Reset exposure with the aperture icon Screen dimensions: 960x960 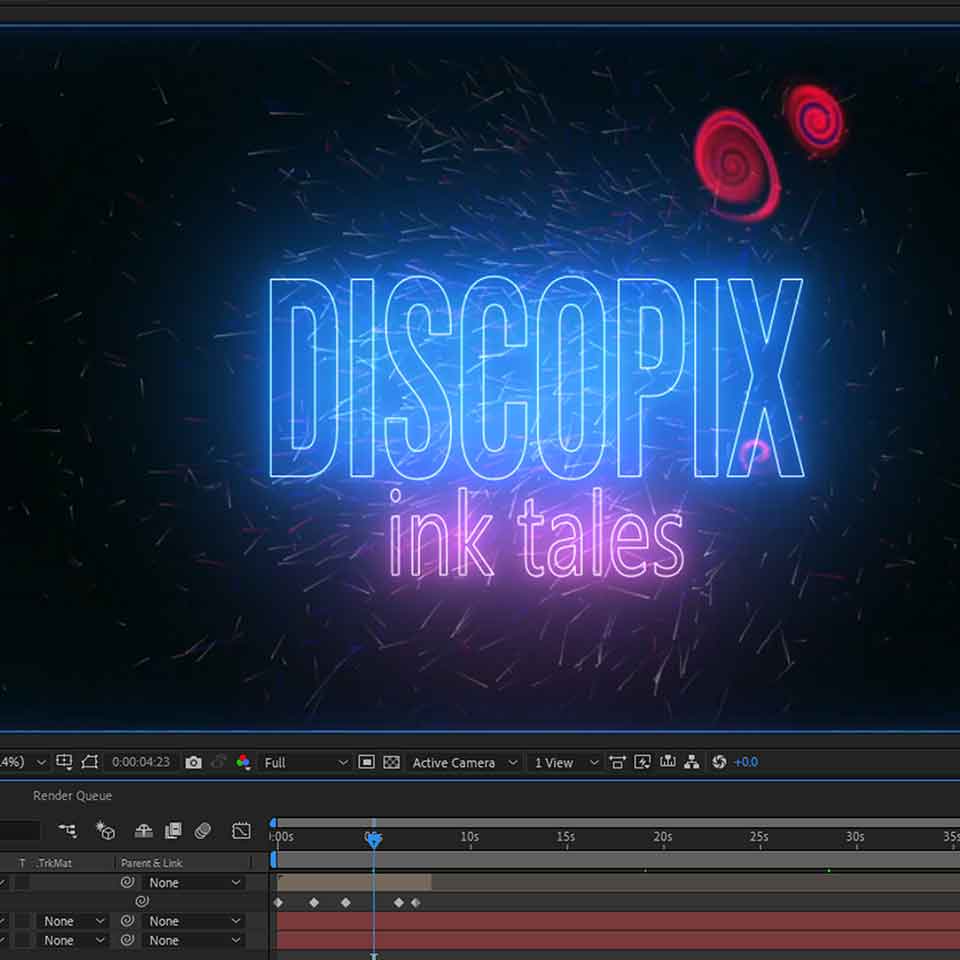[x=719, y=762]
